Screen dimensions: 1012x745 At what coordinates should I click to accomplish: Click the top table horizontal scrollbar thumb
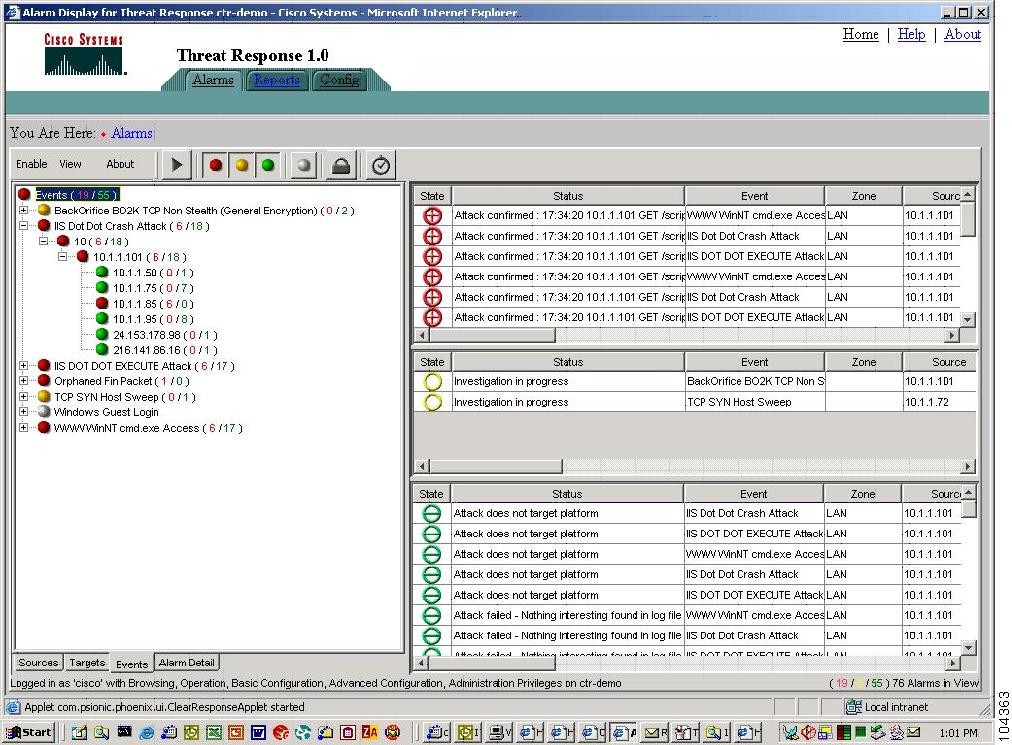tap(492, 335)
